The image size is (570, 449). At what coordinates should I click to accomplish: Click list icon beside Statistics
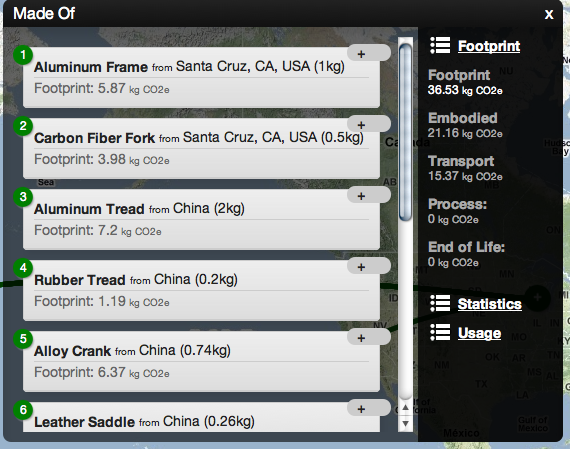pos(440,303)
